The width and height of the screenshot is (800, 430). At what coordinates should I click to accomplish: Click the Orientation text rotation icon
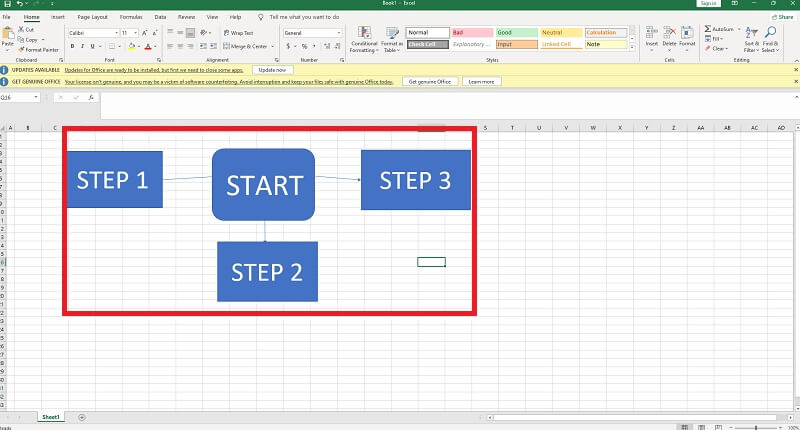click(x=204, y=33)
